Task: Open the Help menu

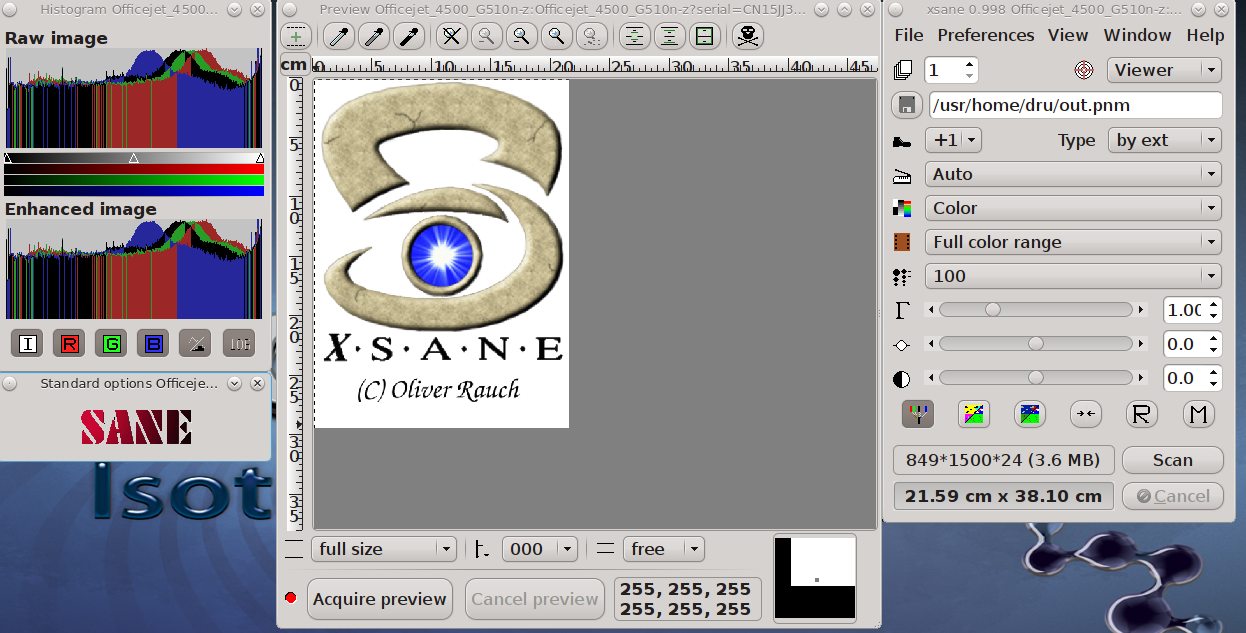Action: [1205, 35]
